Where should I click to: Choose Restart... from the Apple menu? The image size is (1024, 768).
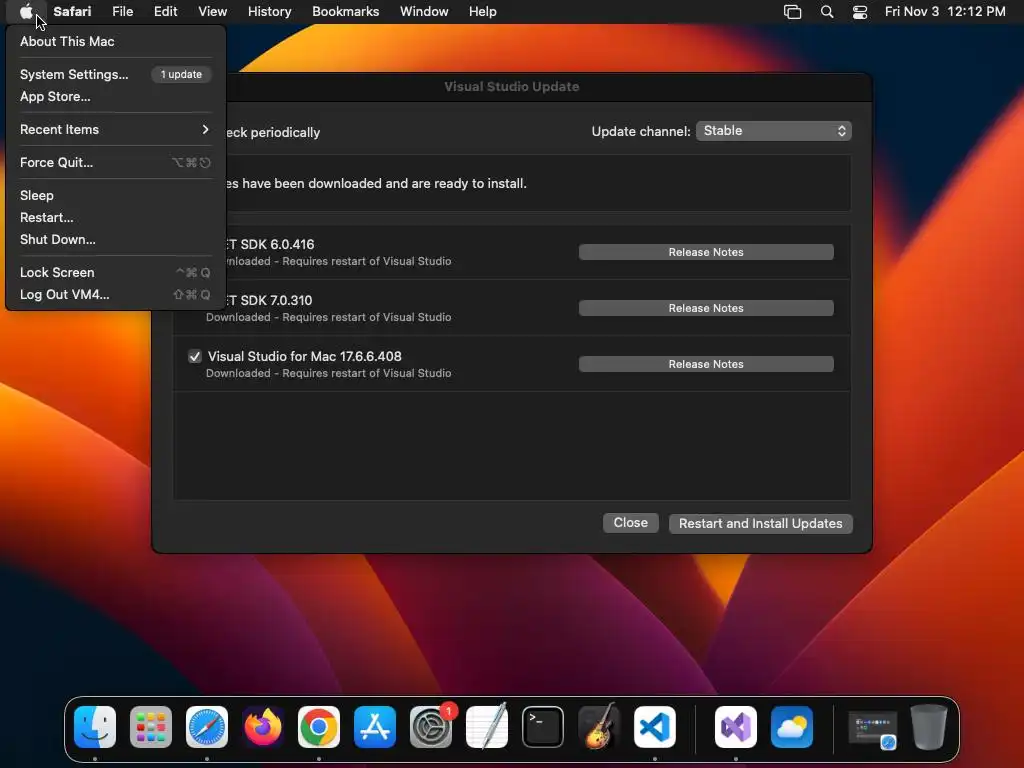coord(115,217)
